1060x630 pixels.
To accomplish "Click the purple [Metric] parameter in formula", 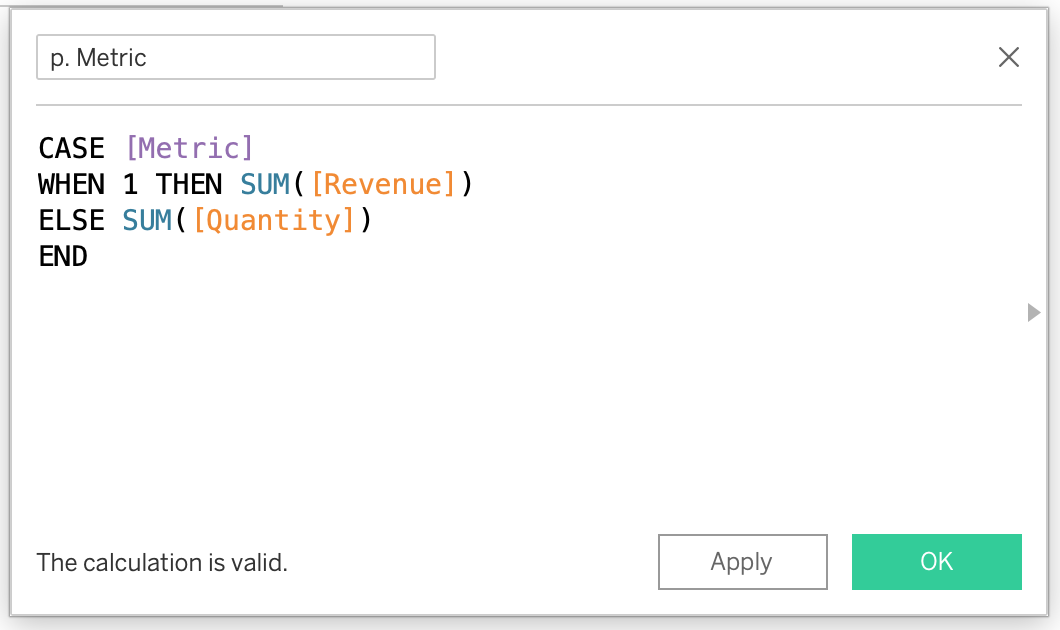I will 189,149.
